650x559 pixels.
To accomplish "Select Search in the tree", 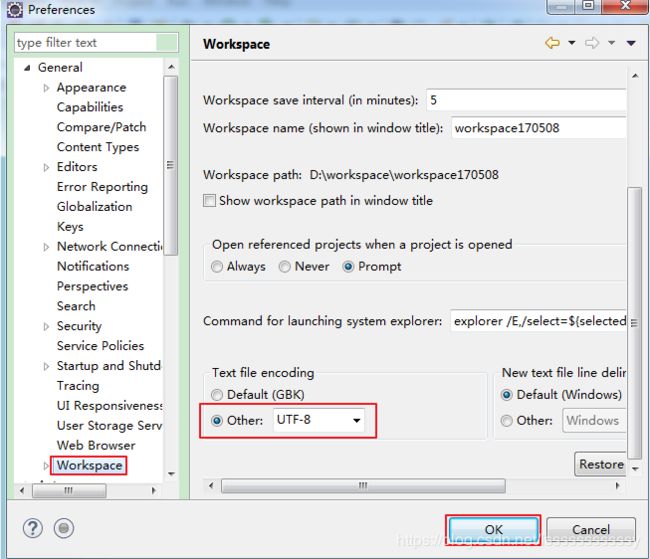I will pyautogui.click(x=76, y=306).
